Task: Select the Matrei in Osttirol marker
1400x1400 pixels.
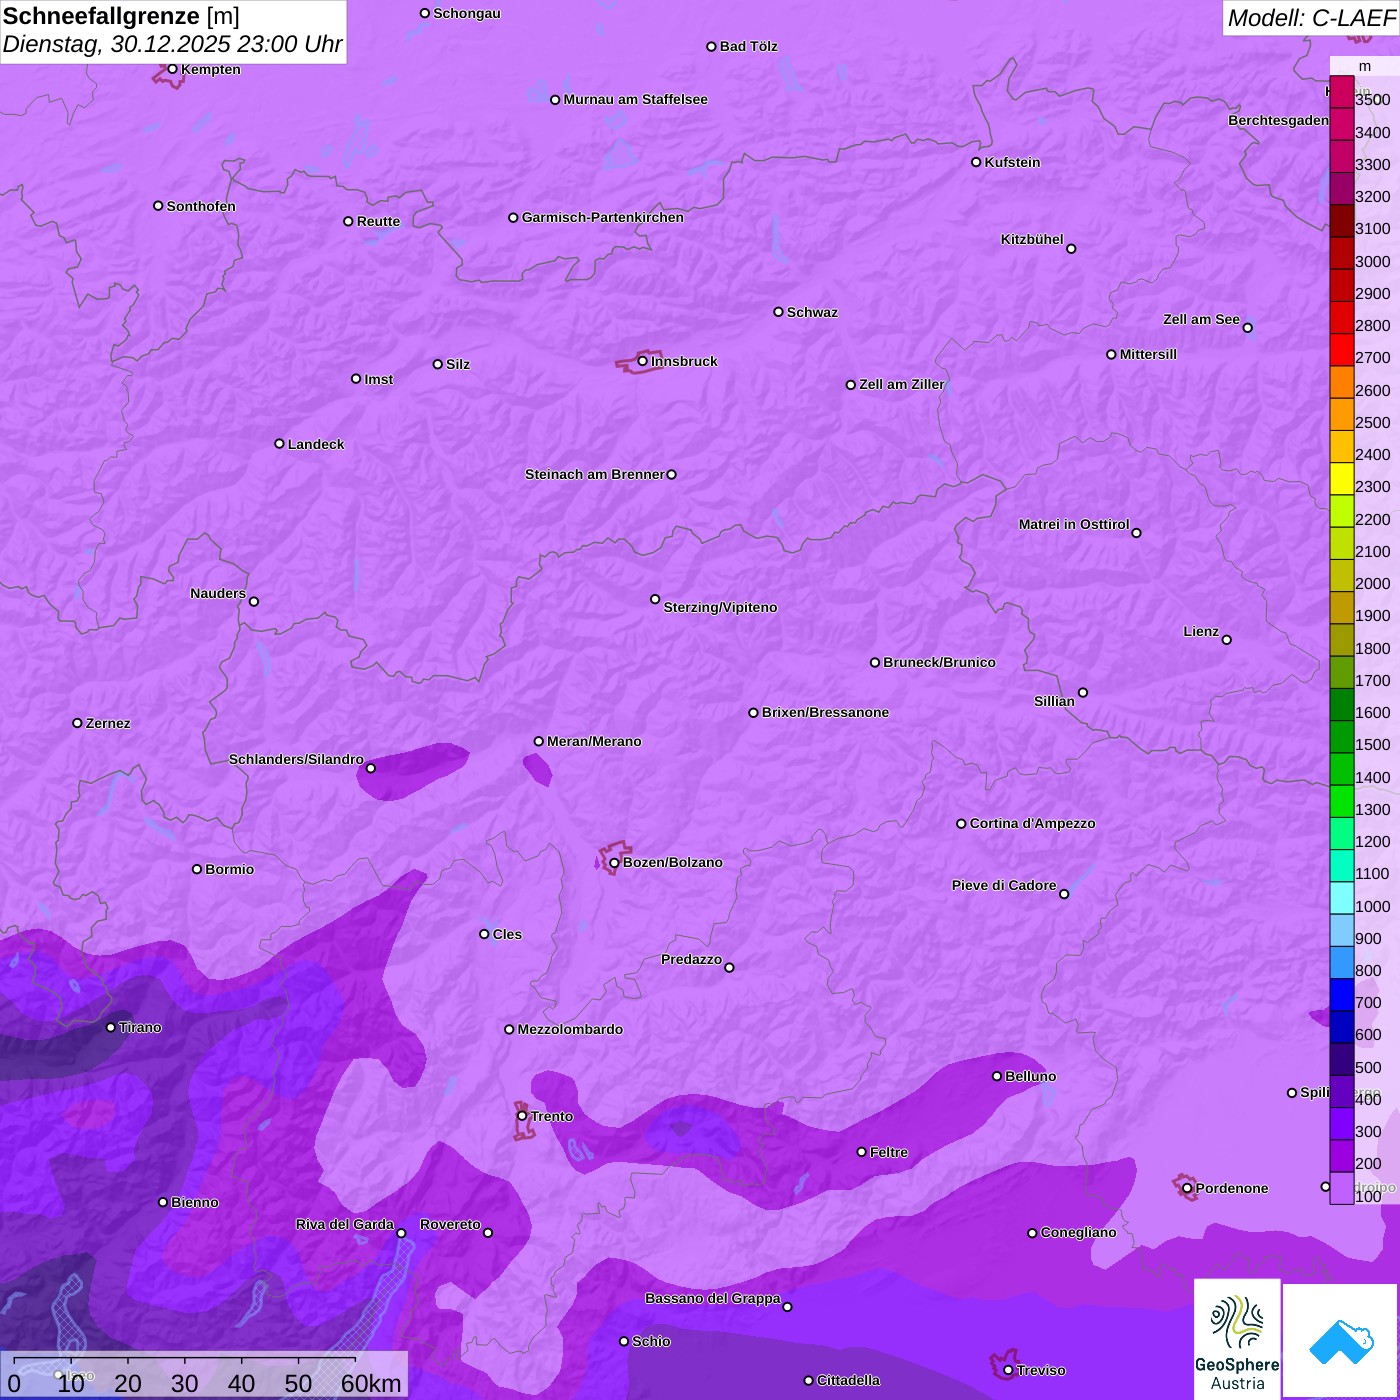Action: tap(1137, 533)
